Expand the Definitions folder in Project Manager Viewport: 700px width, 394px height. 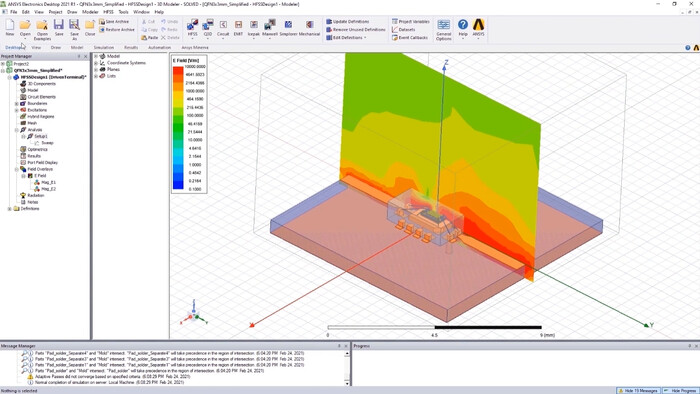(x=9, y=208)
